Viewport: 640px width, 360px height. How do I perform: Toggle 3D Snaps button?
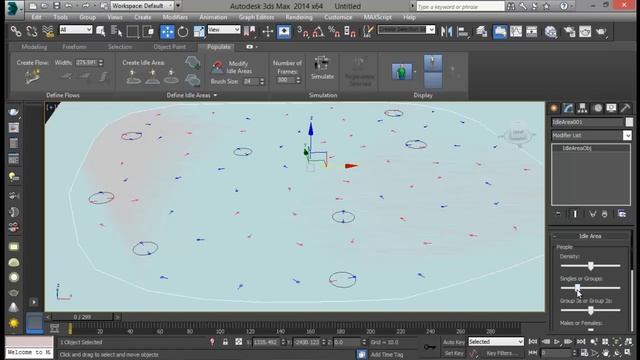point(302,31)
